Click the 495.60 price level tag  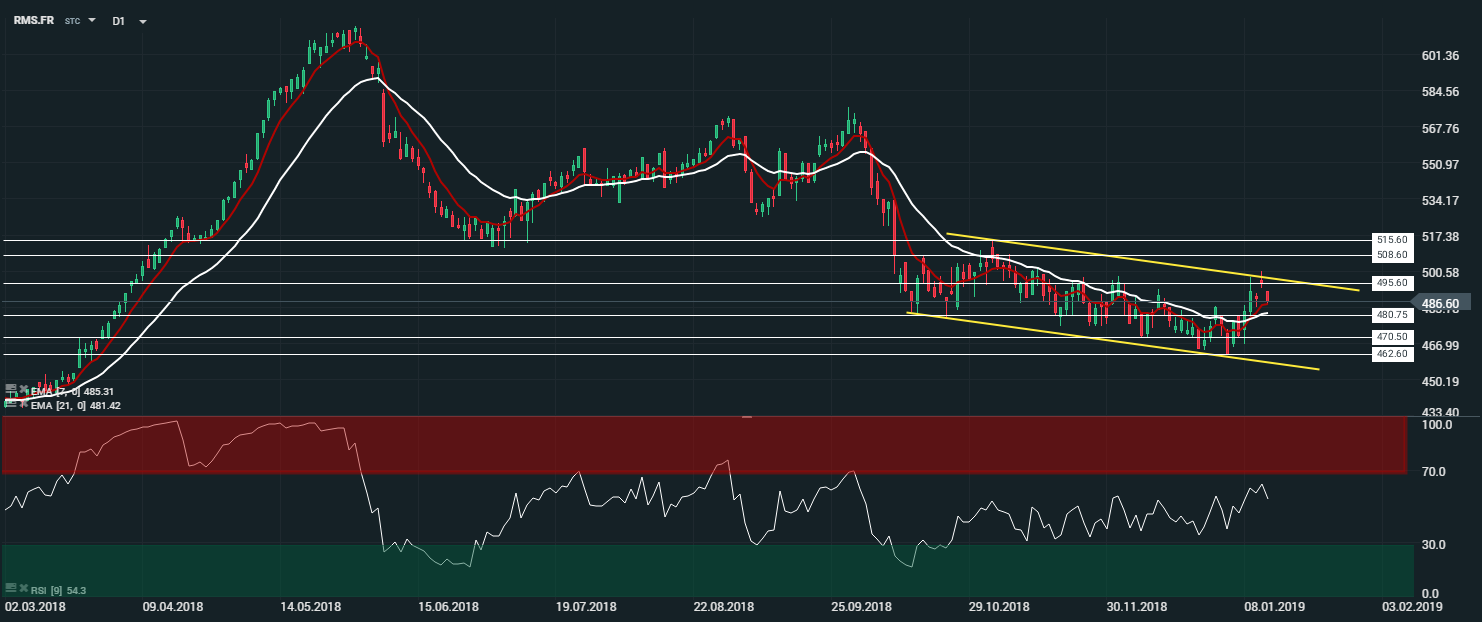coord(1391,283)
